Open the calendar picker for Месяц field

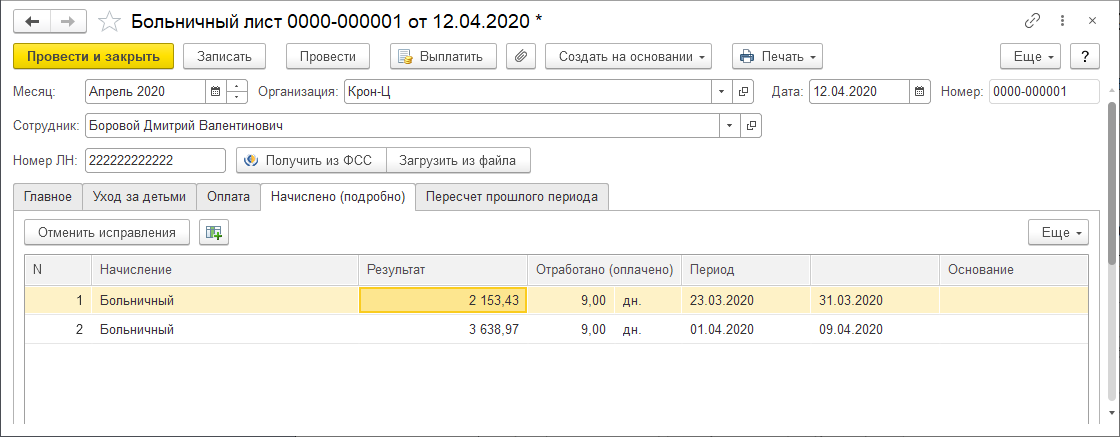[x=215, y=91]
